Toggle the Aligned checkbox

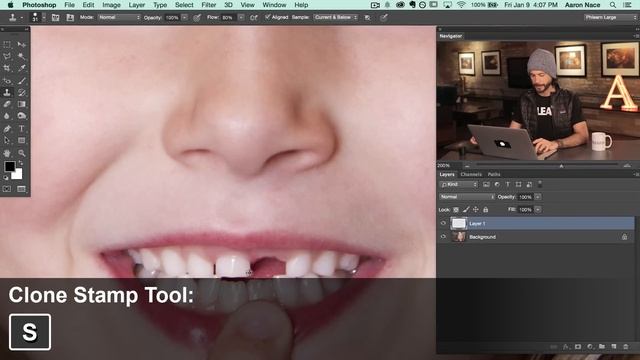click(268, 17)
